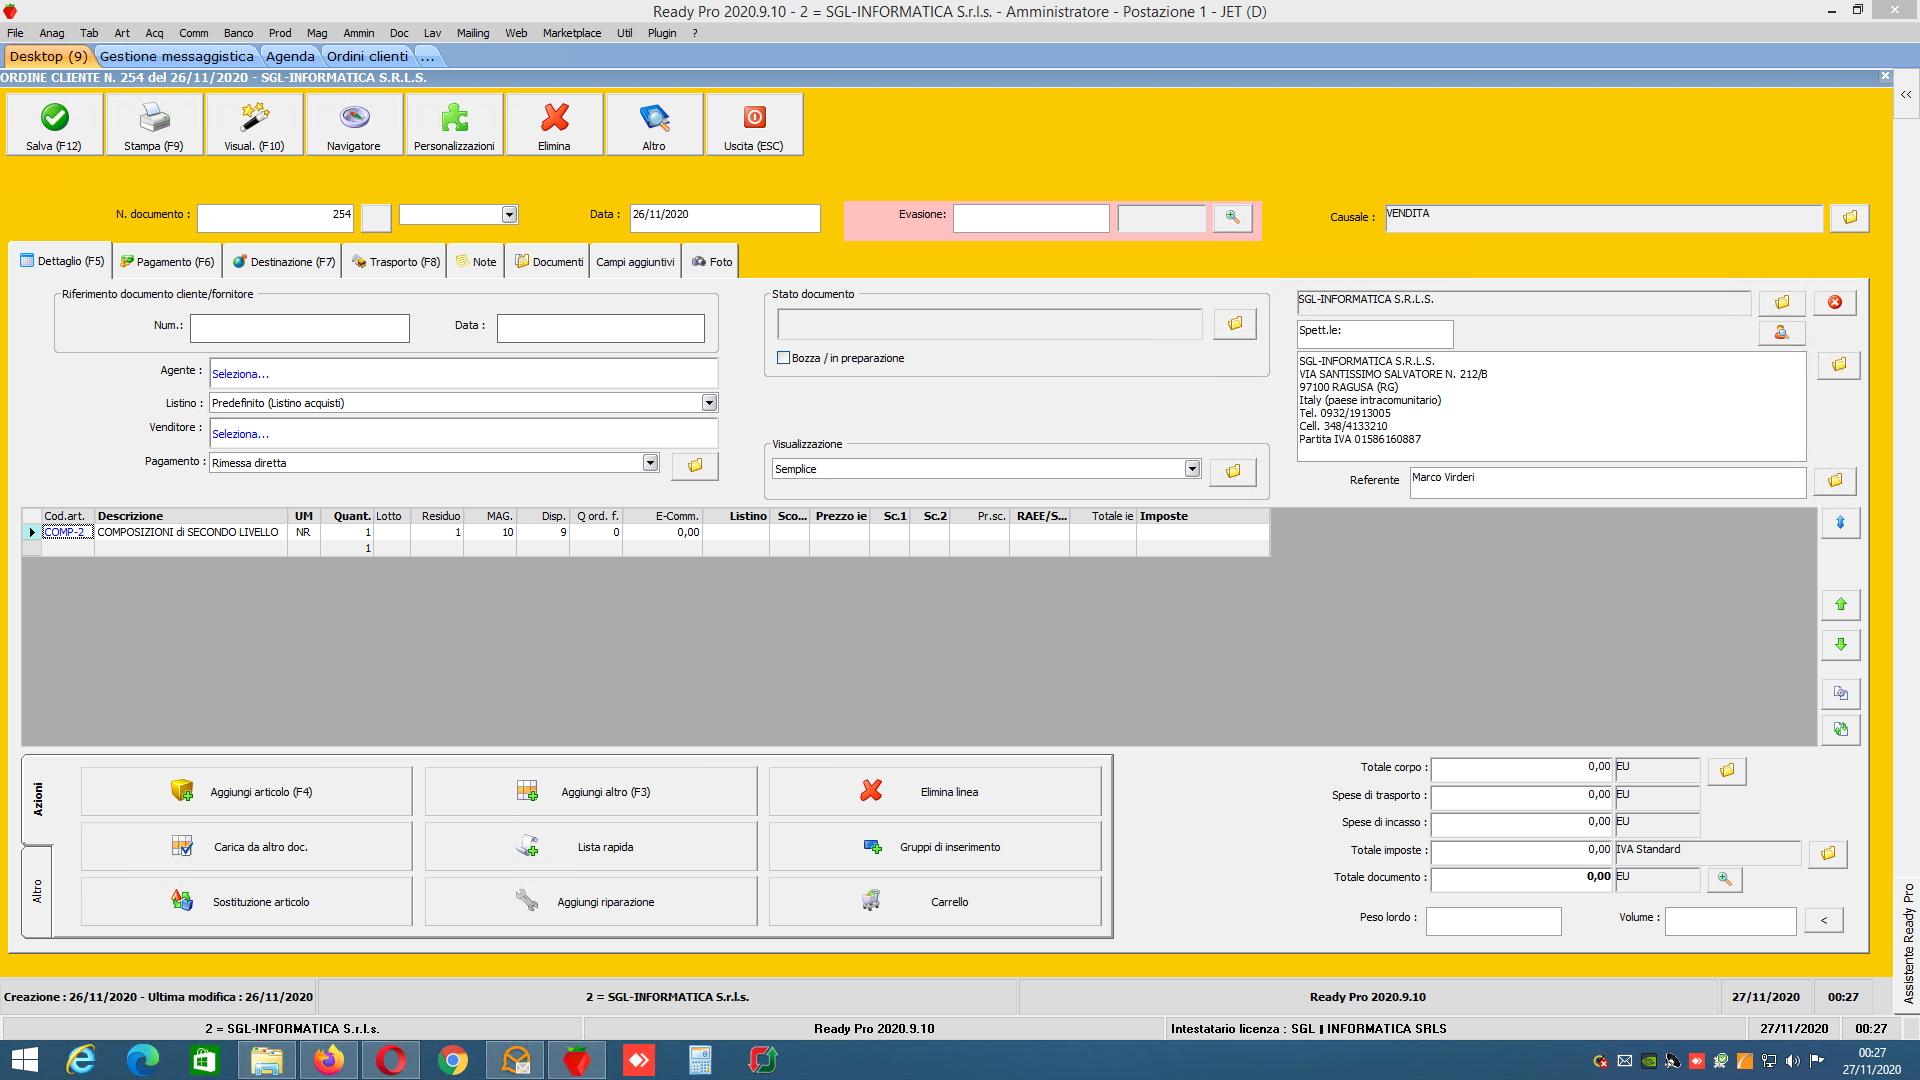Viewport: 1920px width, 1080px height.
Task: Click the Lista rapida button
Action: pos(591,847)
